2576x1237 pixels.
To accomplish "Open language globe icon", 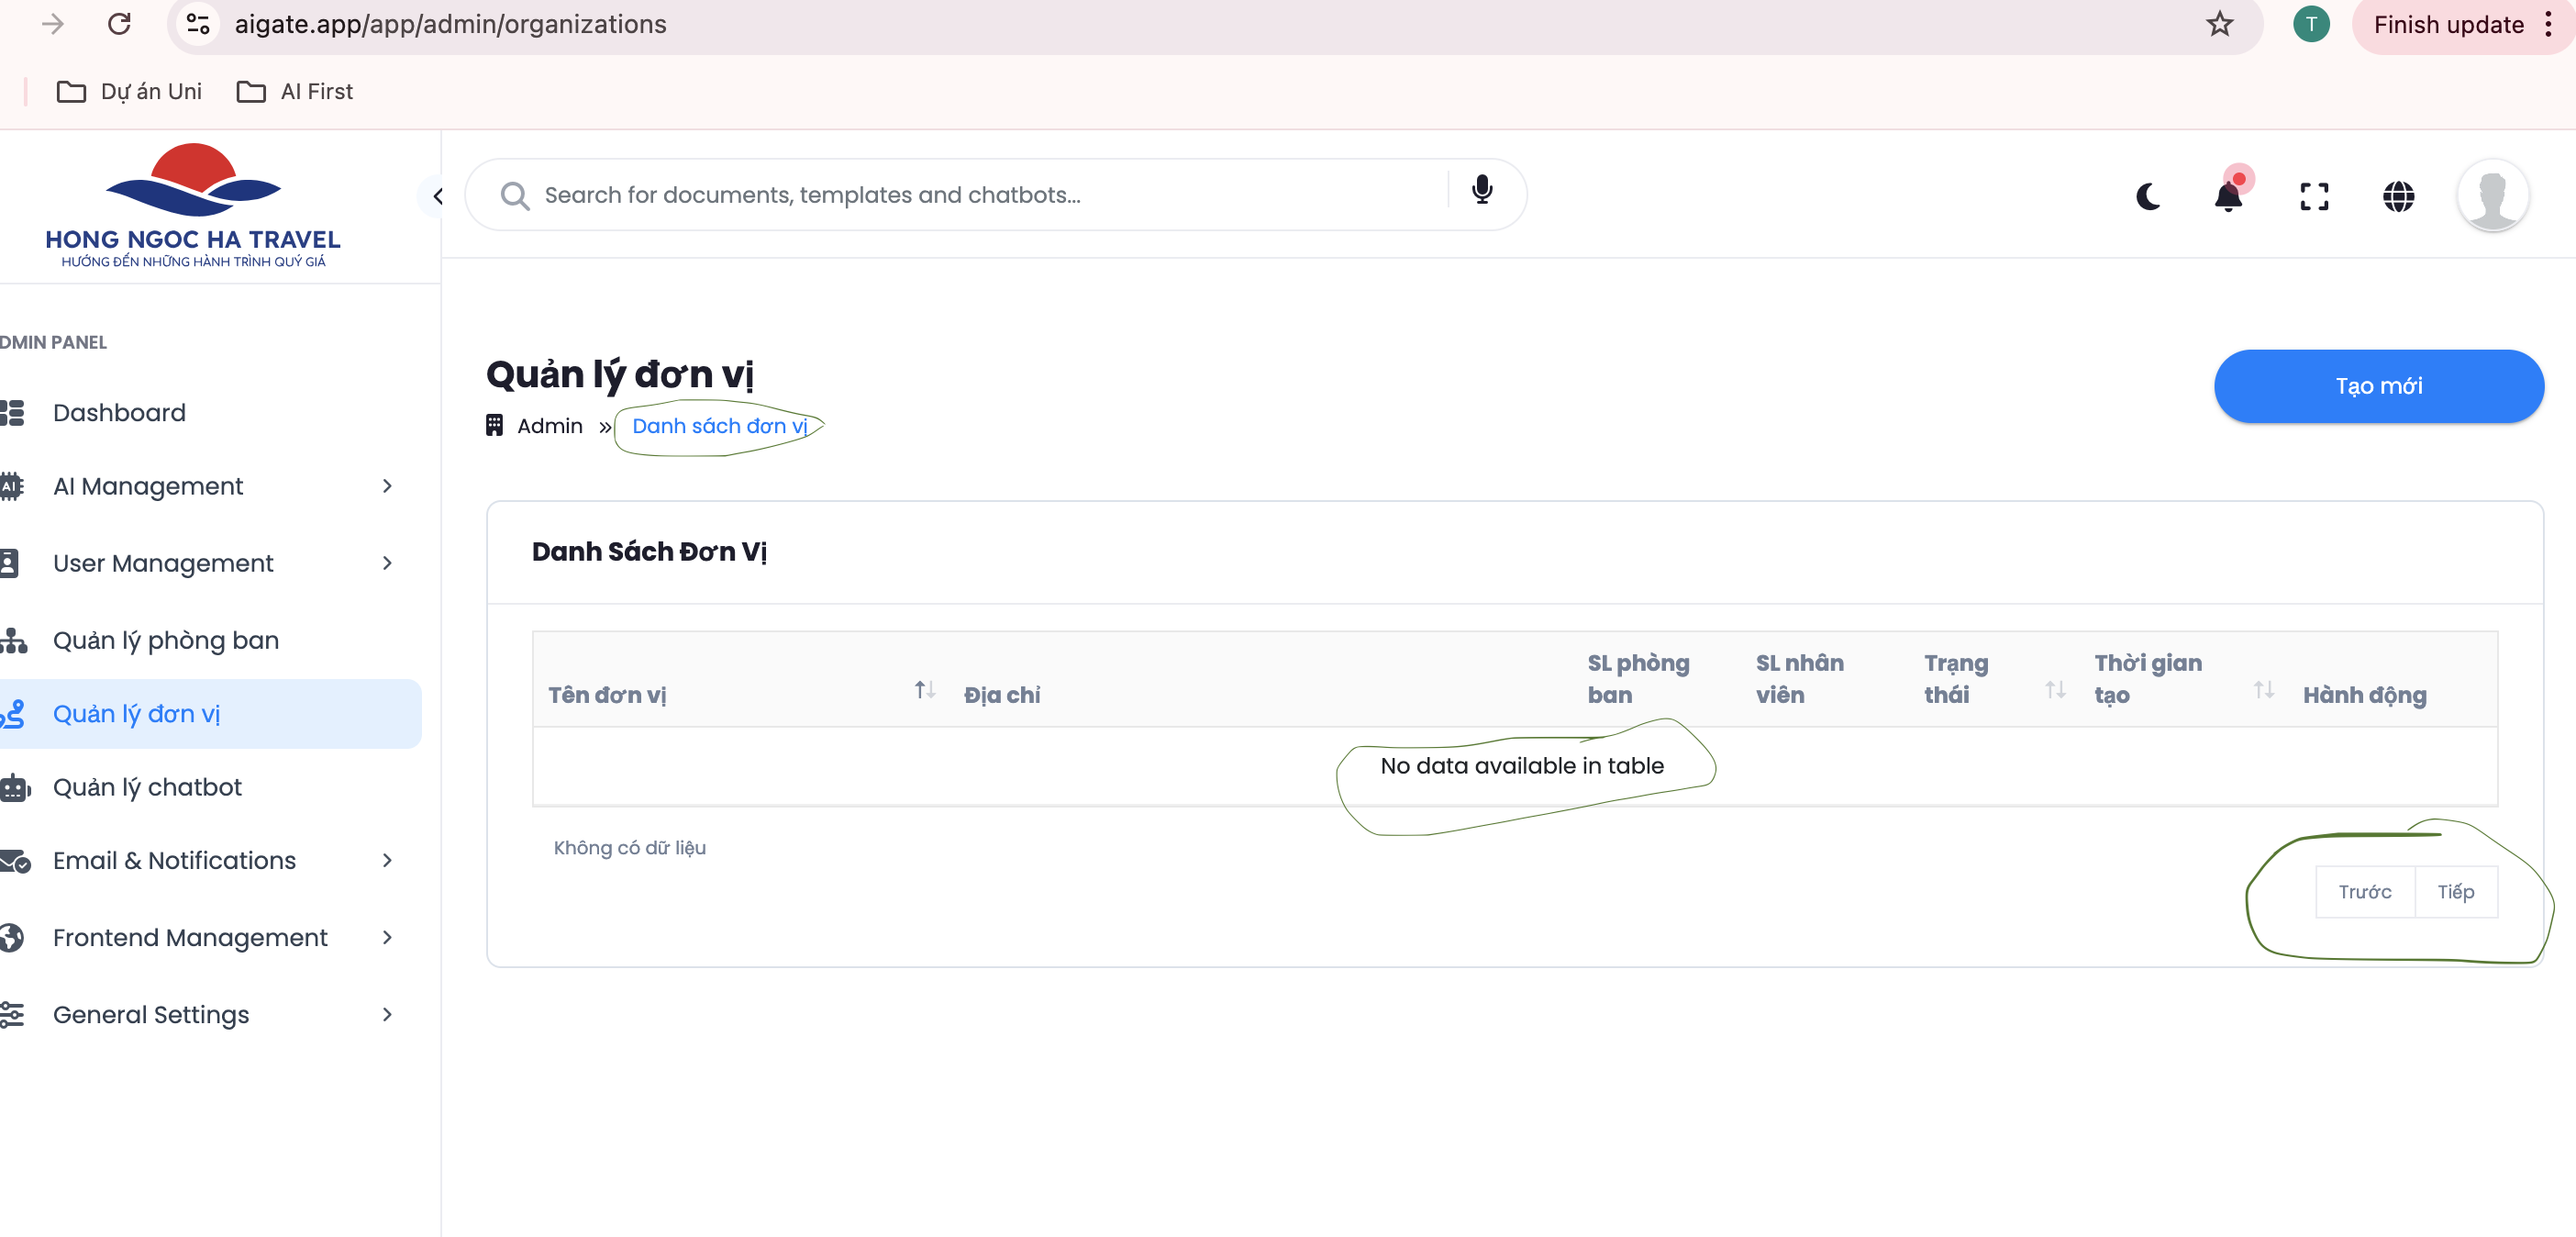I will pyautogui.click(x=2398, y=196).
